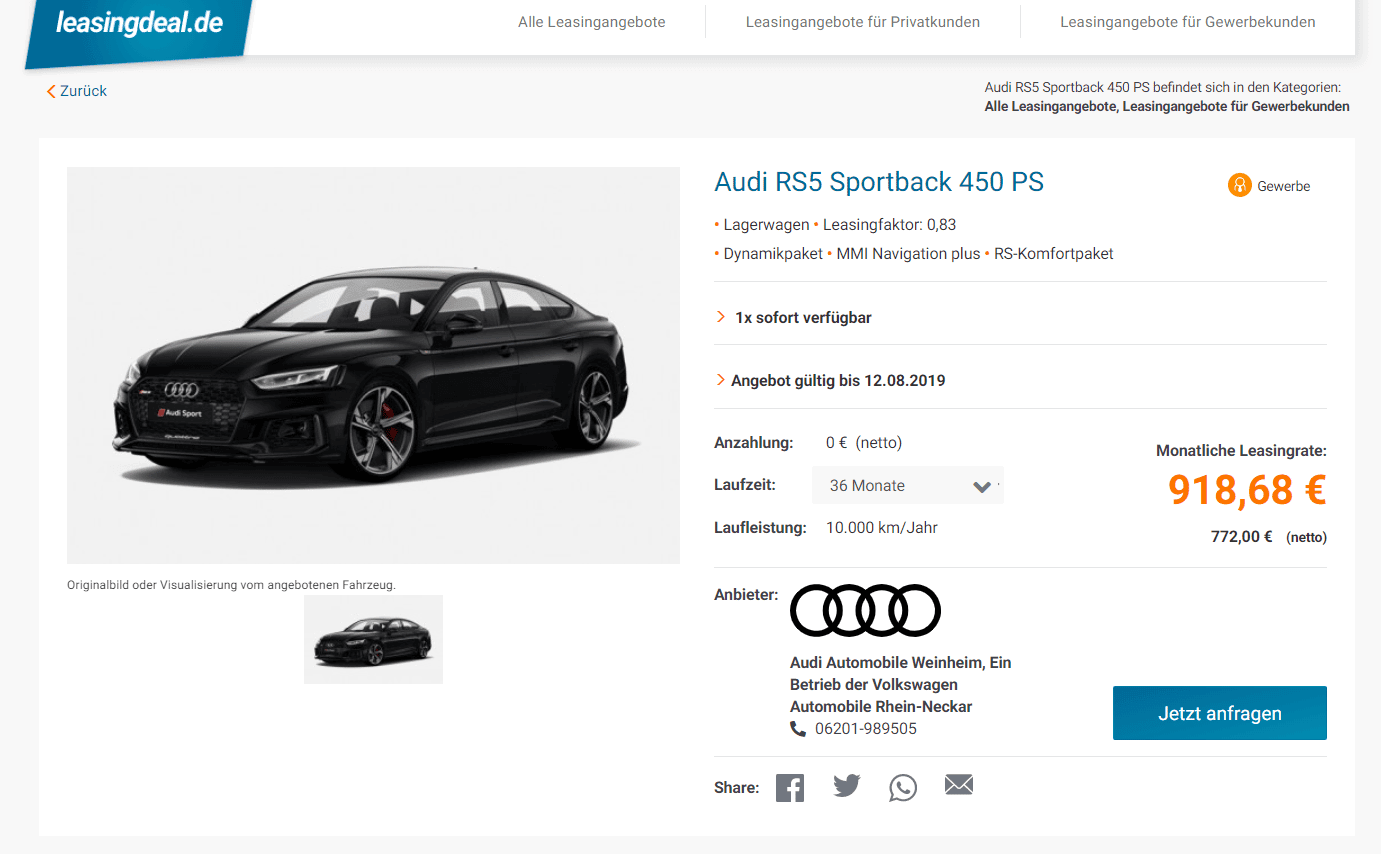Call dealer number 06201-989505
Image resolution: width=1381 pixels, height=854 pixels.
click(866, 729)
